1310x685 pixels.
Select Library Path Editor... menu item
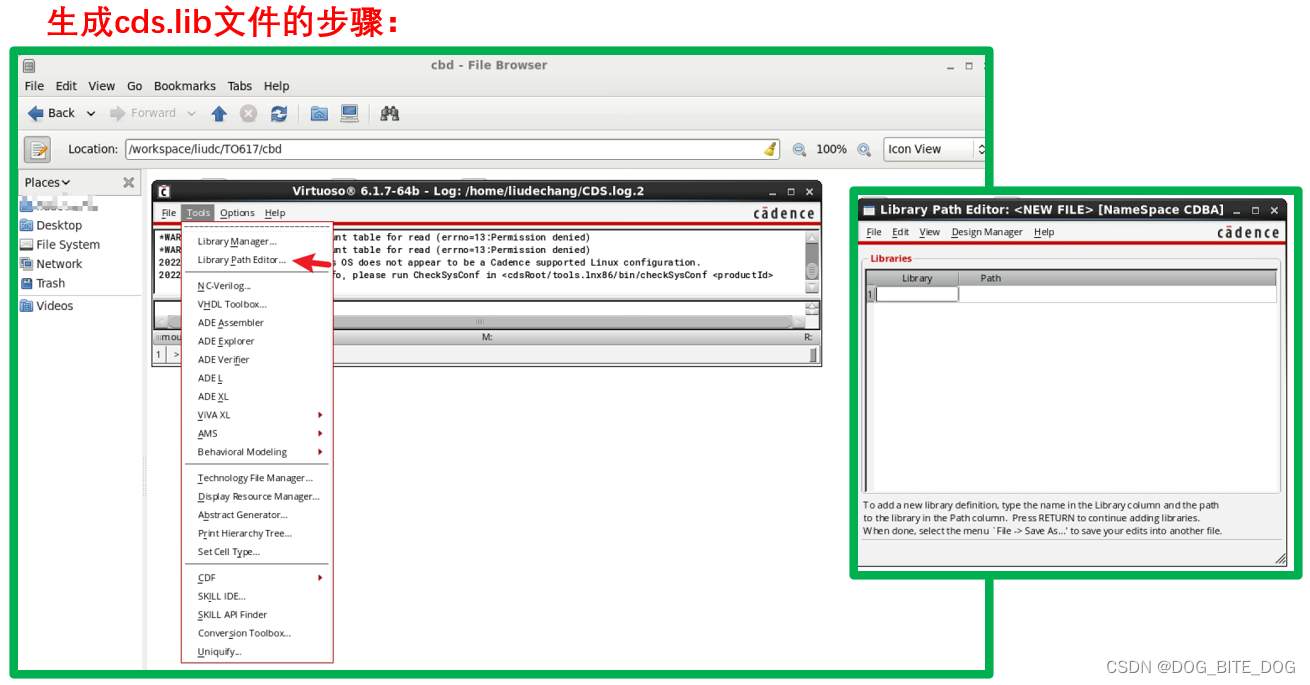[x=242, y=260]
